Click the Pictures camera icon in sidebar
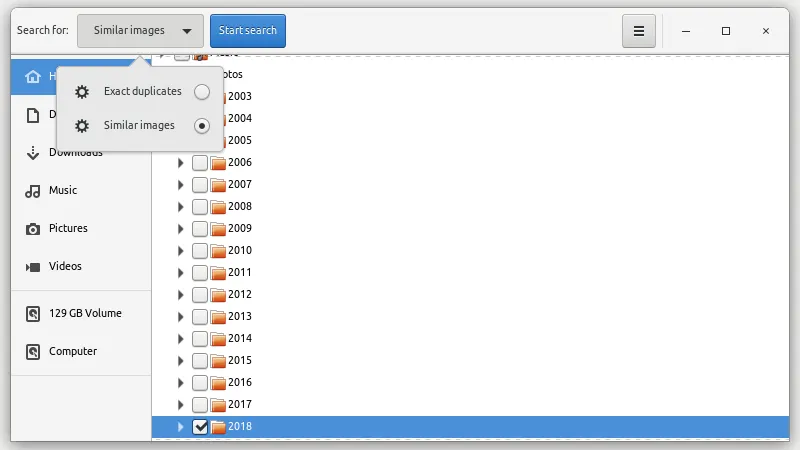The height and width of the screenshot is (450, 800). [x=33, y=229]
